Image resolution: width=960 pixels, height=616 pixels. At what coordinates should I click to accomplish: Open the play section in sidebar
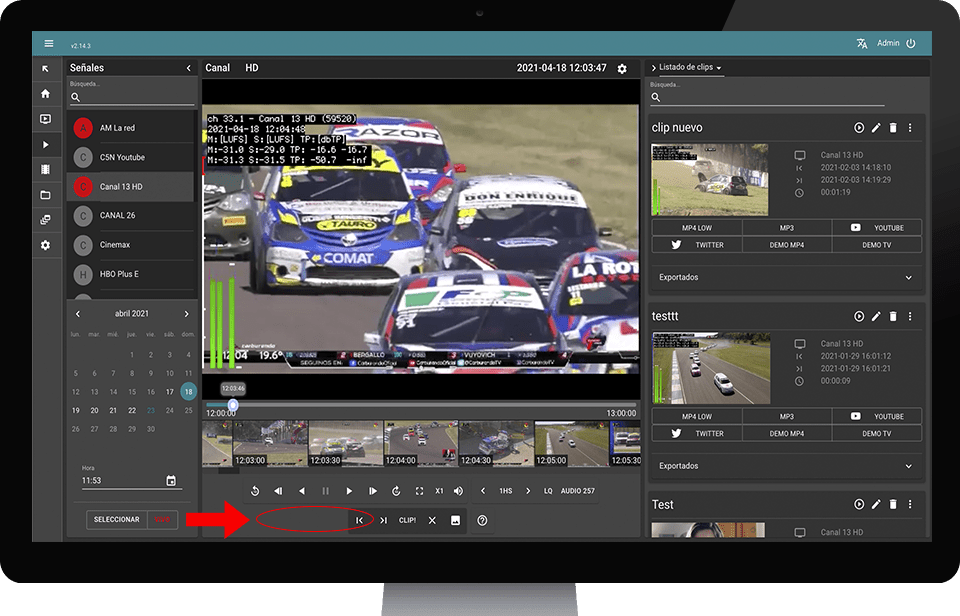coord(45,145)
